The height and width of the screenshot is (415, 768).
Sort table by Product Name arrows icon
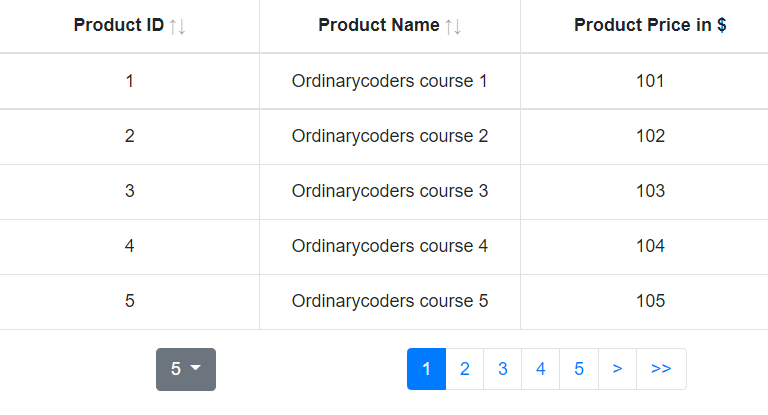click(x=453, y=26)
